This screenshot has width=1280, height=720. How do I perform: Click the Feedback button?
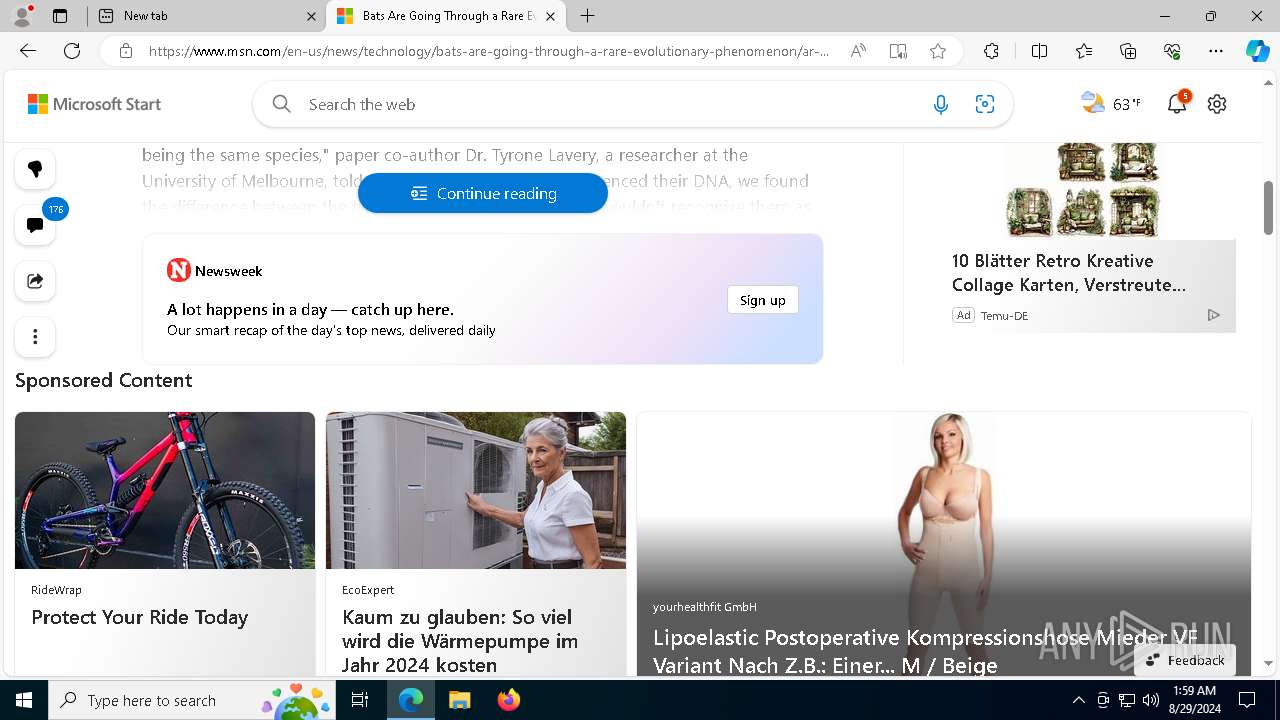coord(1185,660)
